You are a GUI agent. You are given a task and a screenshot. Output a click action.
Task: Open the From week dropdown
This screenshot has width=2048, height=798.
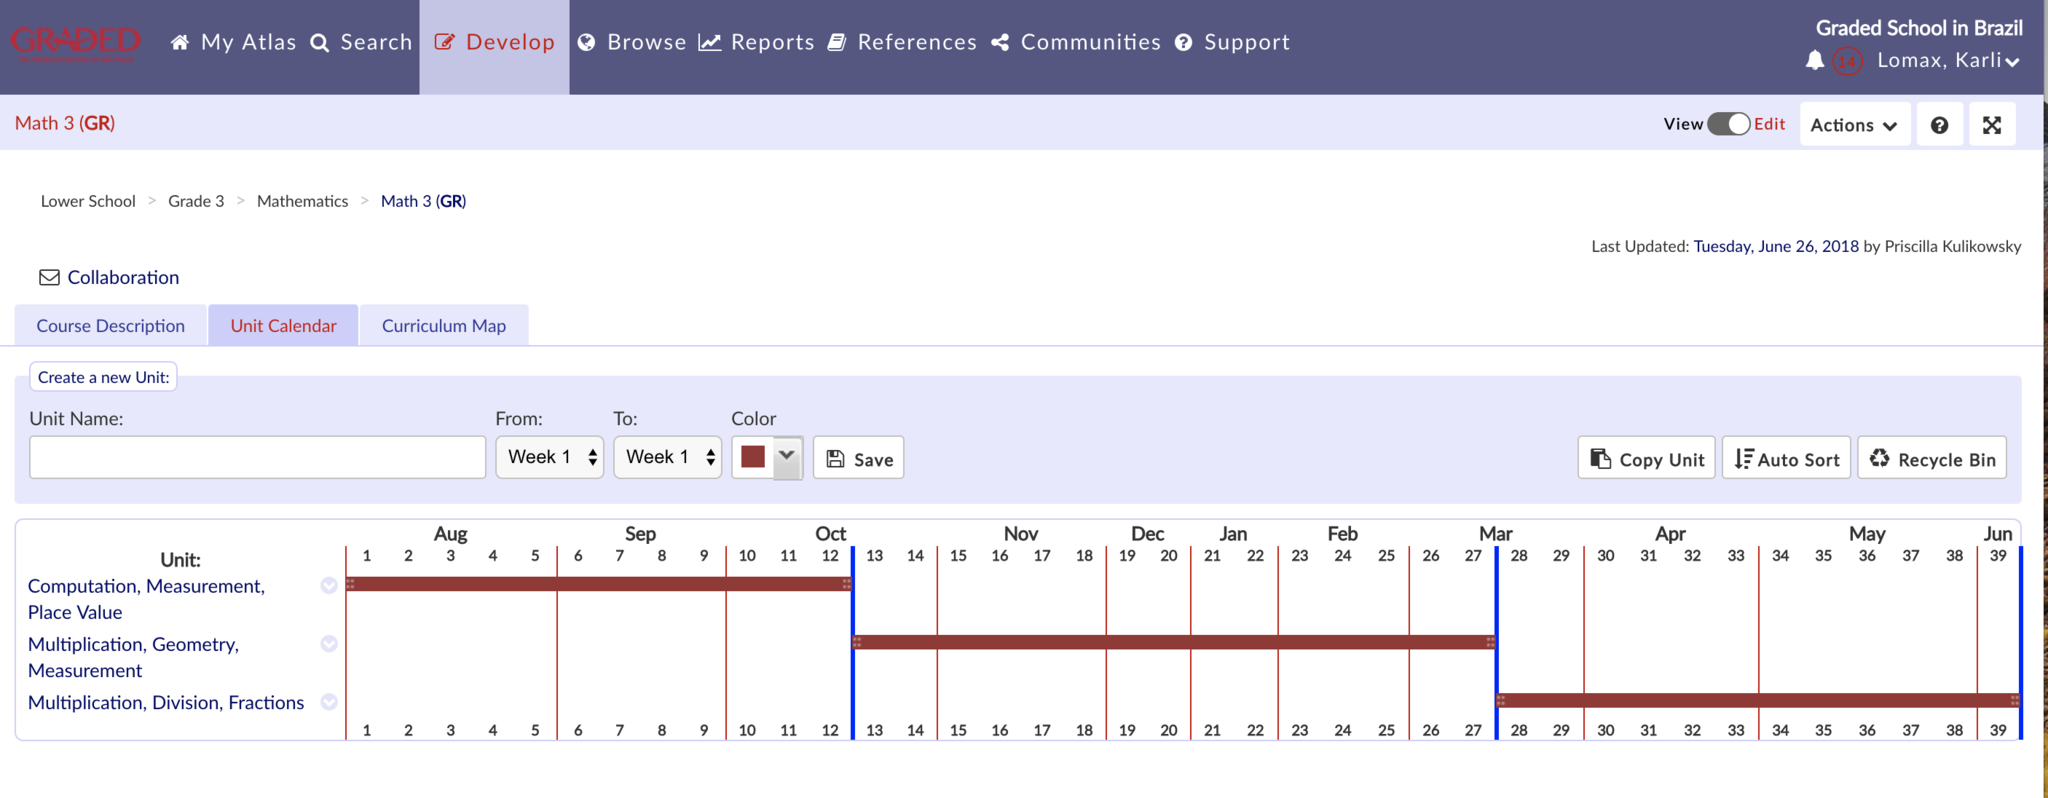pyautogui.click(x=550, y=457)
